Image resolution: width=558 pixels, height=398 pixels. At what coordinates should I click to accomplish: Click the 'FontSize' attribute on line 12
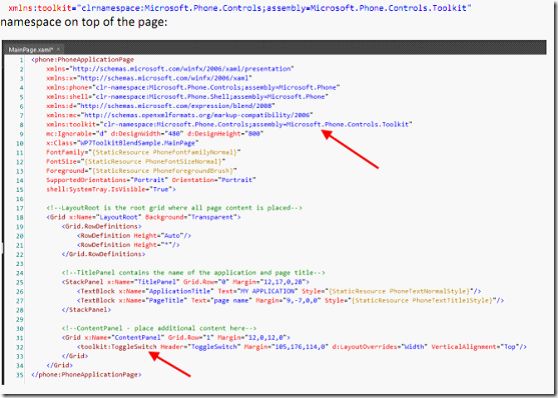(61, 161)
